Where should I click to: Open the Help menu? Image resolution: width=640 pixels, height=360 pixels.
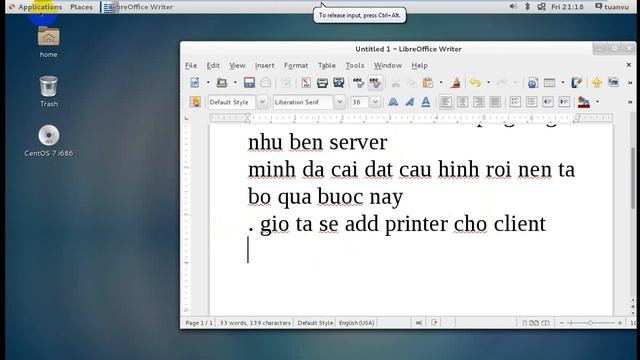(419, 65)
